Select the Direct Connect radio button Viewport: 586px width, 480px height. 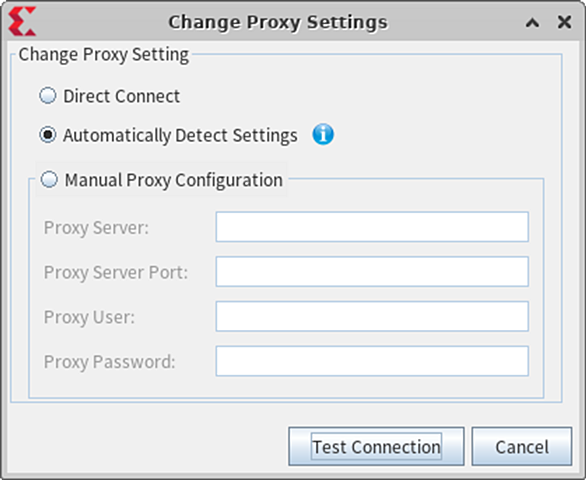[48, 96]
